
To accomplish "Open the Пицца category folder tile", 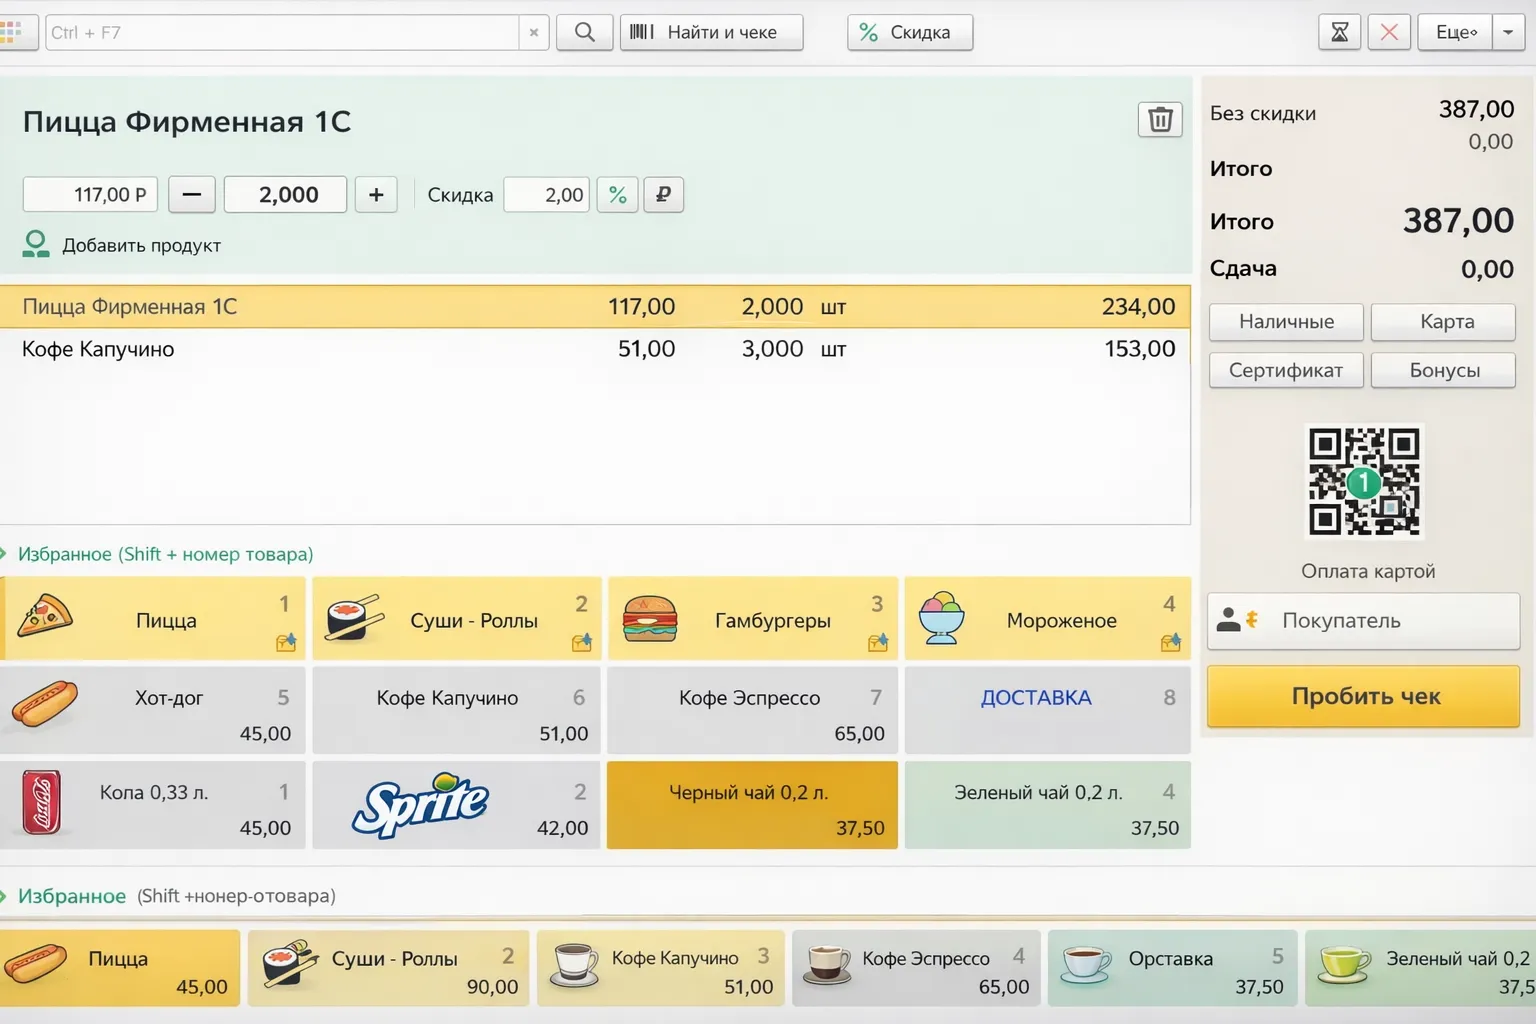I will (152, 619).
